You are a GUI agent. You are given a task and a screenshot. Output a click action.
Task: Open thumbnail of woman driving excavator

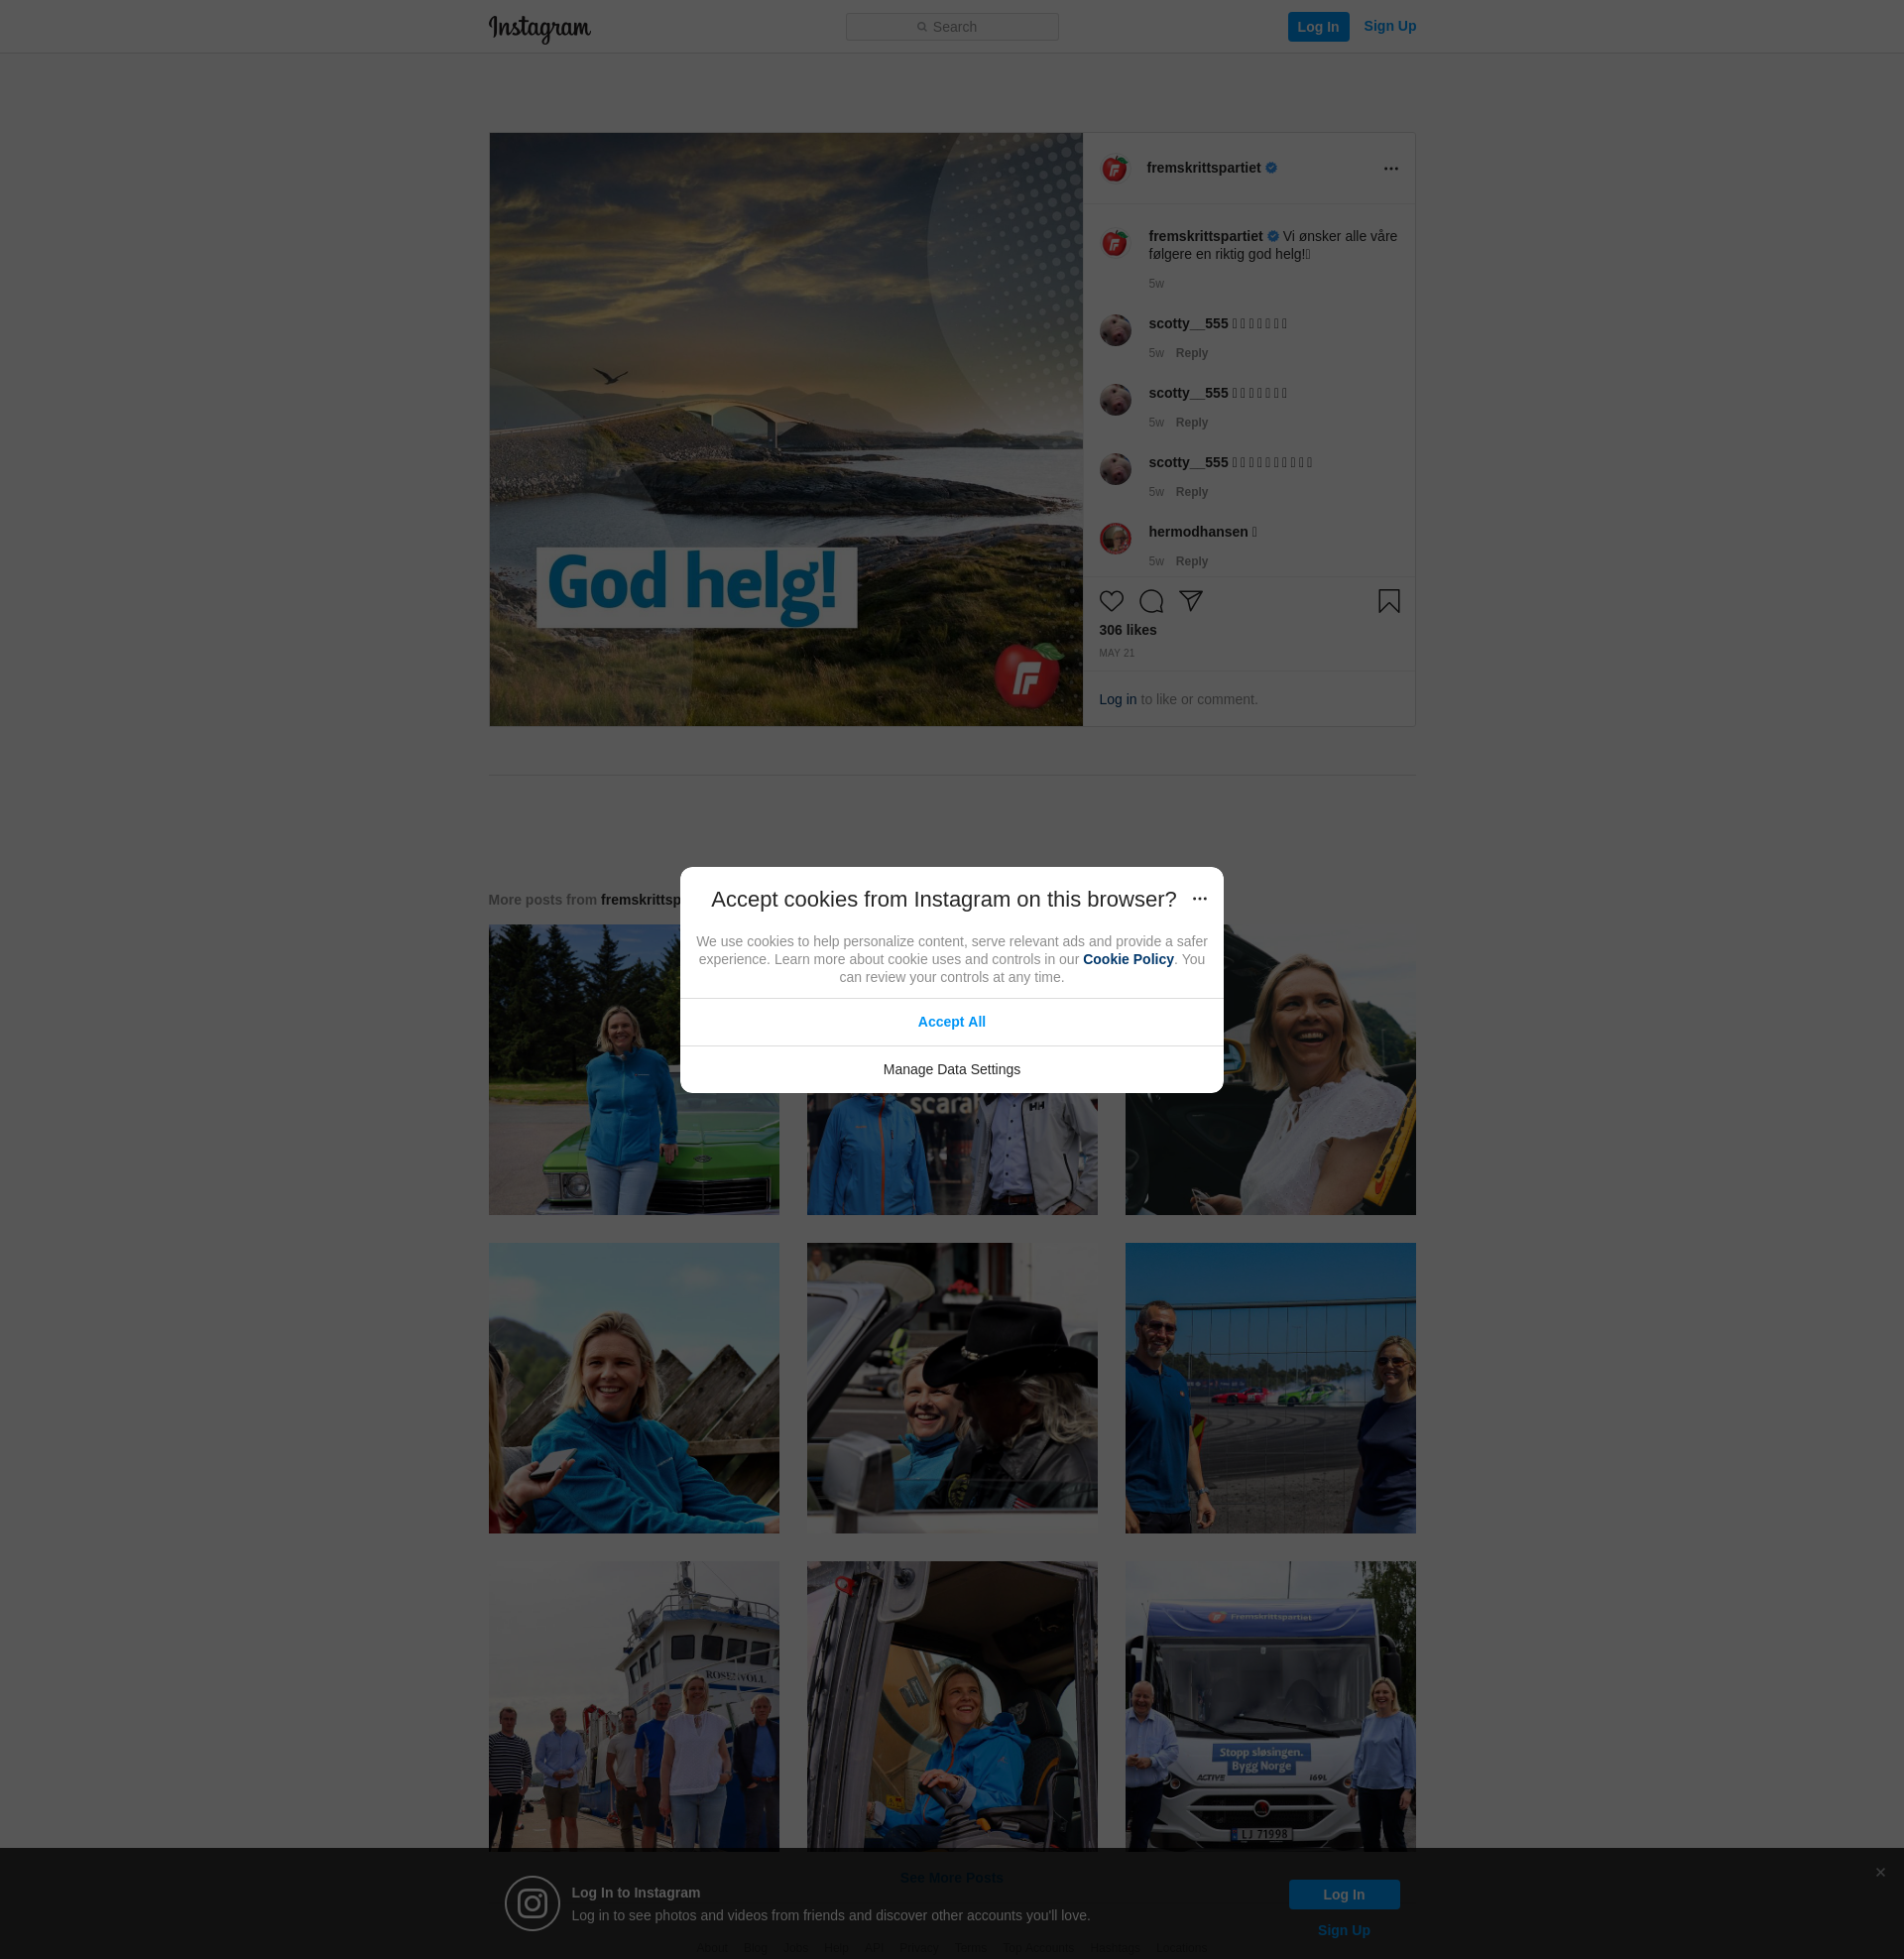951,1705
